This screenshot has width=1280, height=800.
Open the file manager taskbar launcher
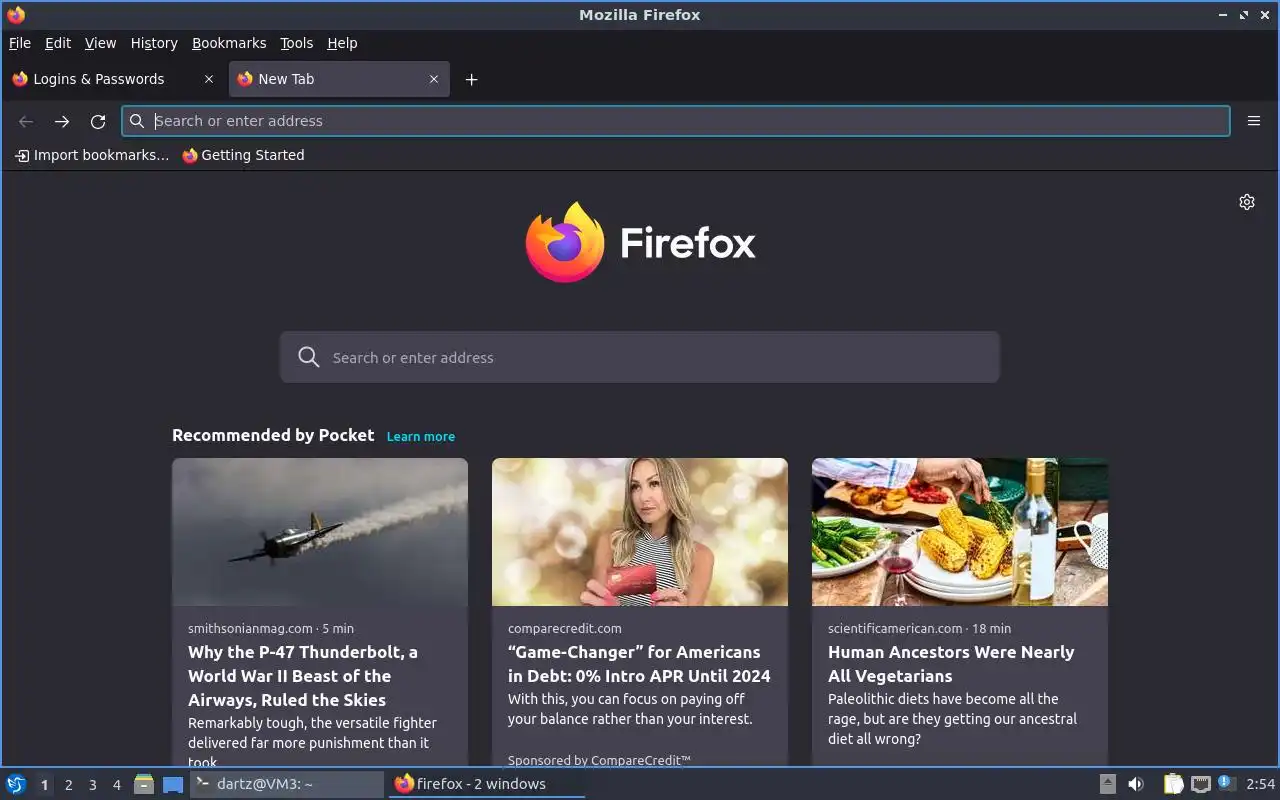pos(144,784)
